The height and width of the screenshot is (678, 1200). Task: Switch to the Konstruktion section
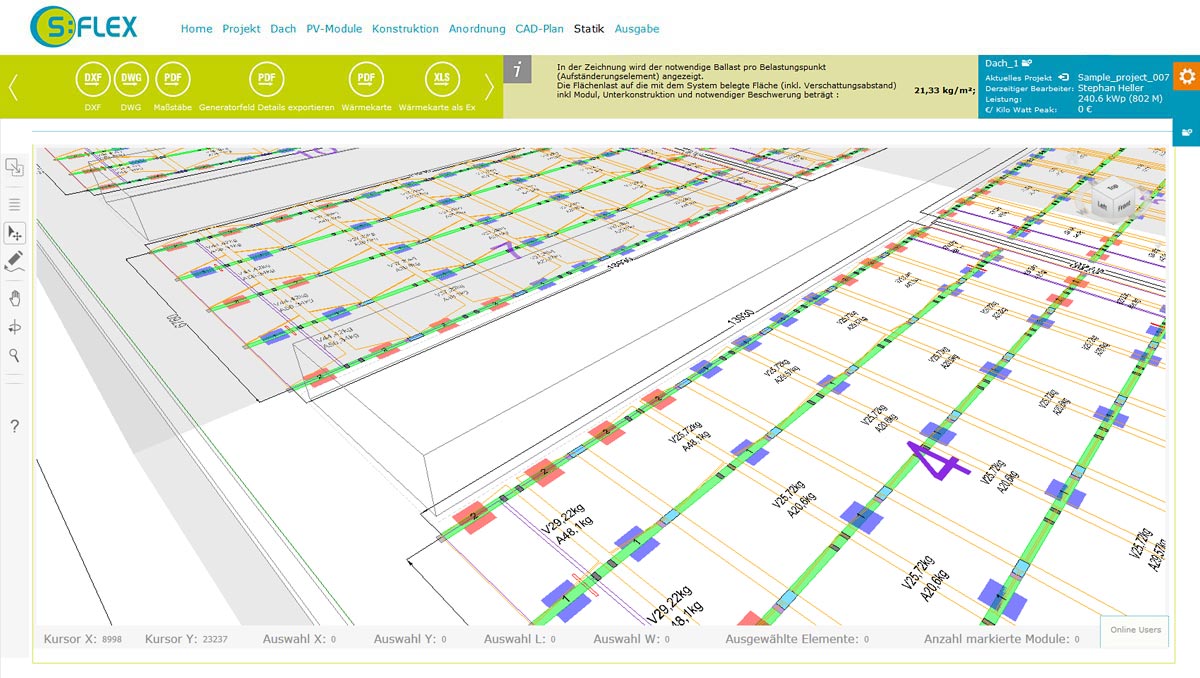point(405,29)
